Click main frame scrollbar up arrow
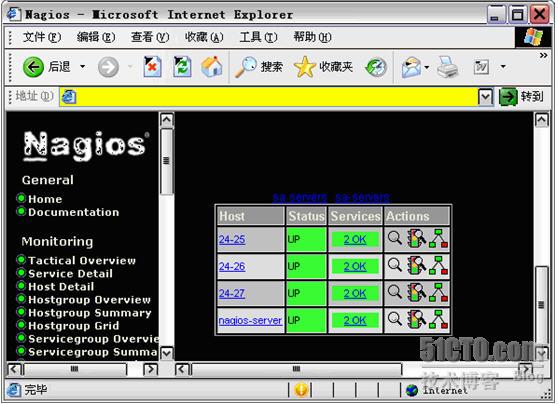 tap(541, 120)
